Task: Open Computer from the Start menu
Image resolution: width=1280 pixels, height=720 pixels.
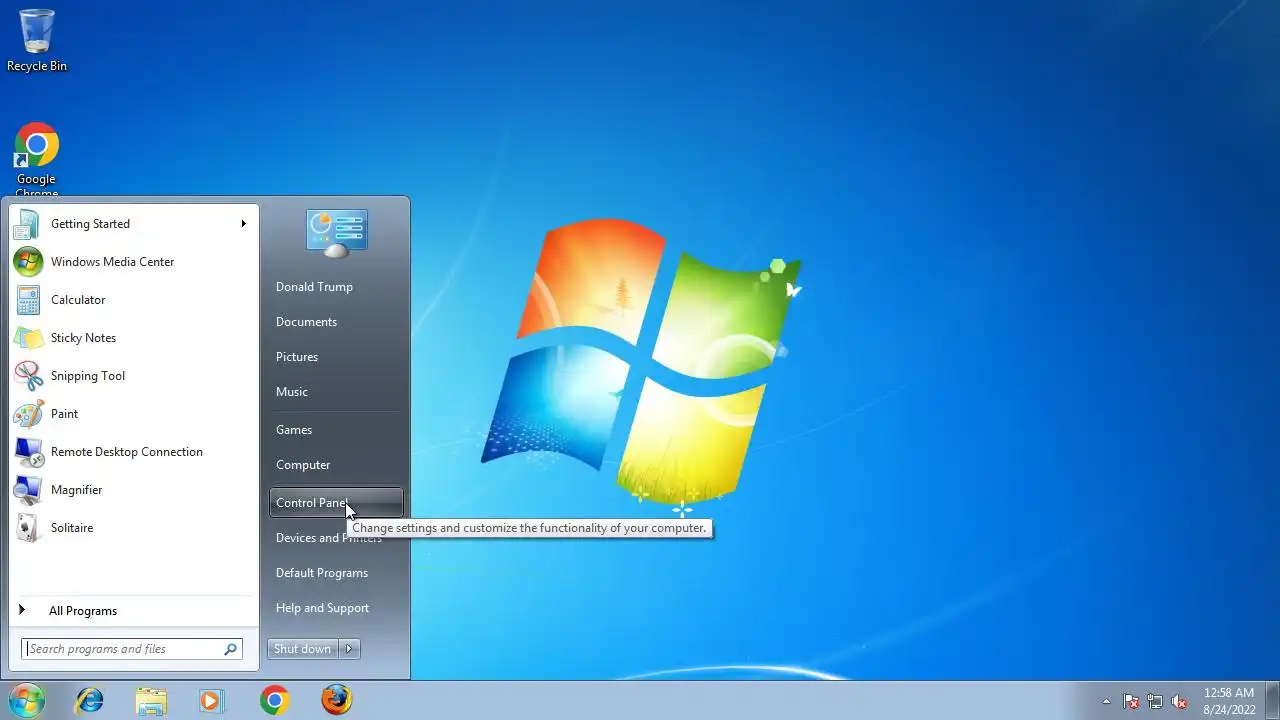Action: tap(303, 465)
